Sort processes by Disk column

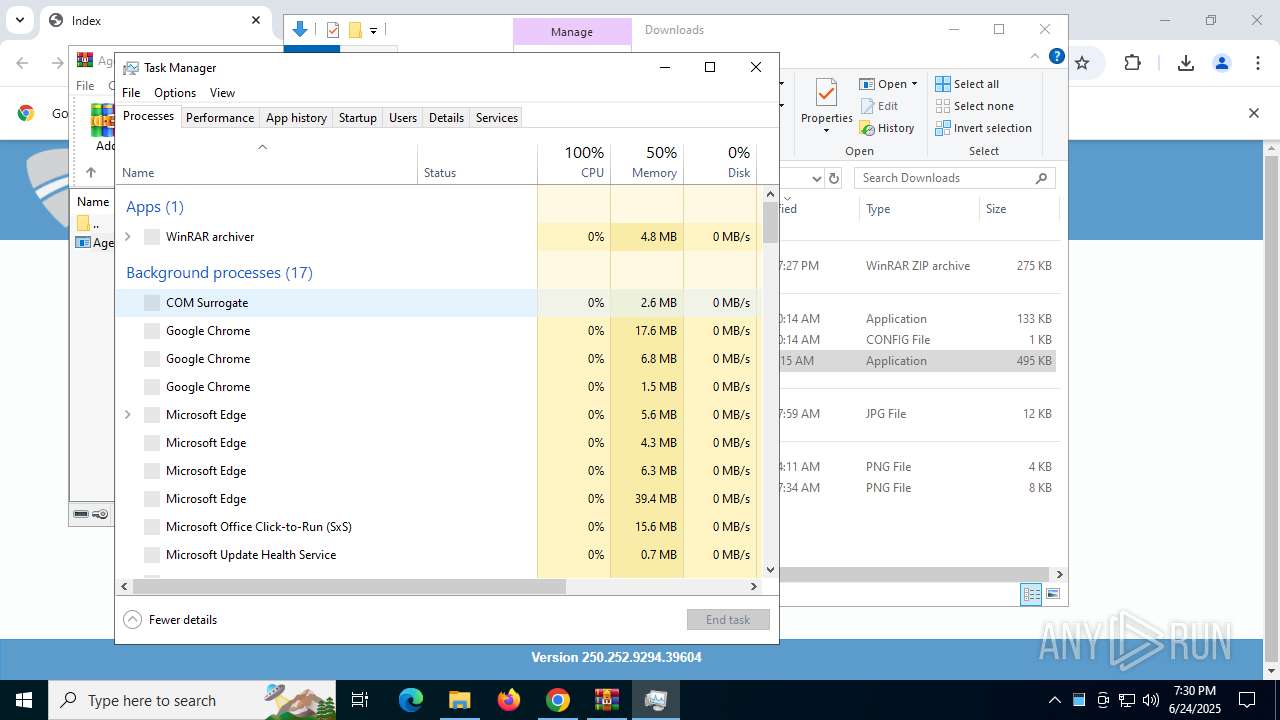[x=720, y=163]
